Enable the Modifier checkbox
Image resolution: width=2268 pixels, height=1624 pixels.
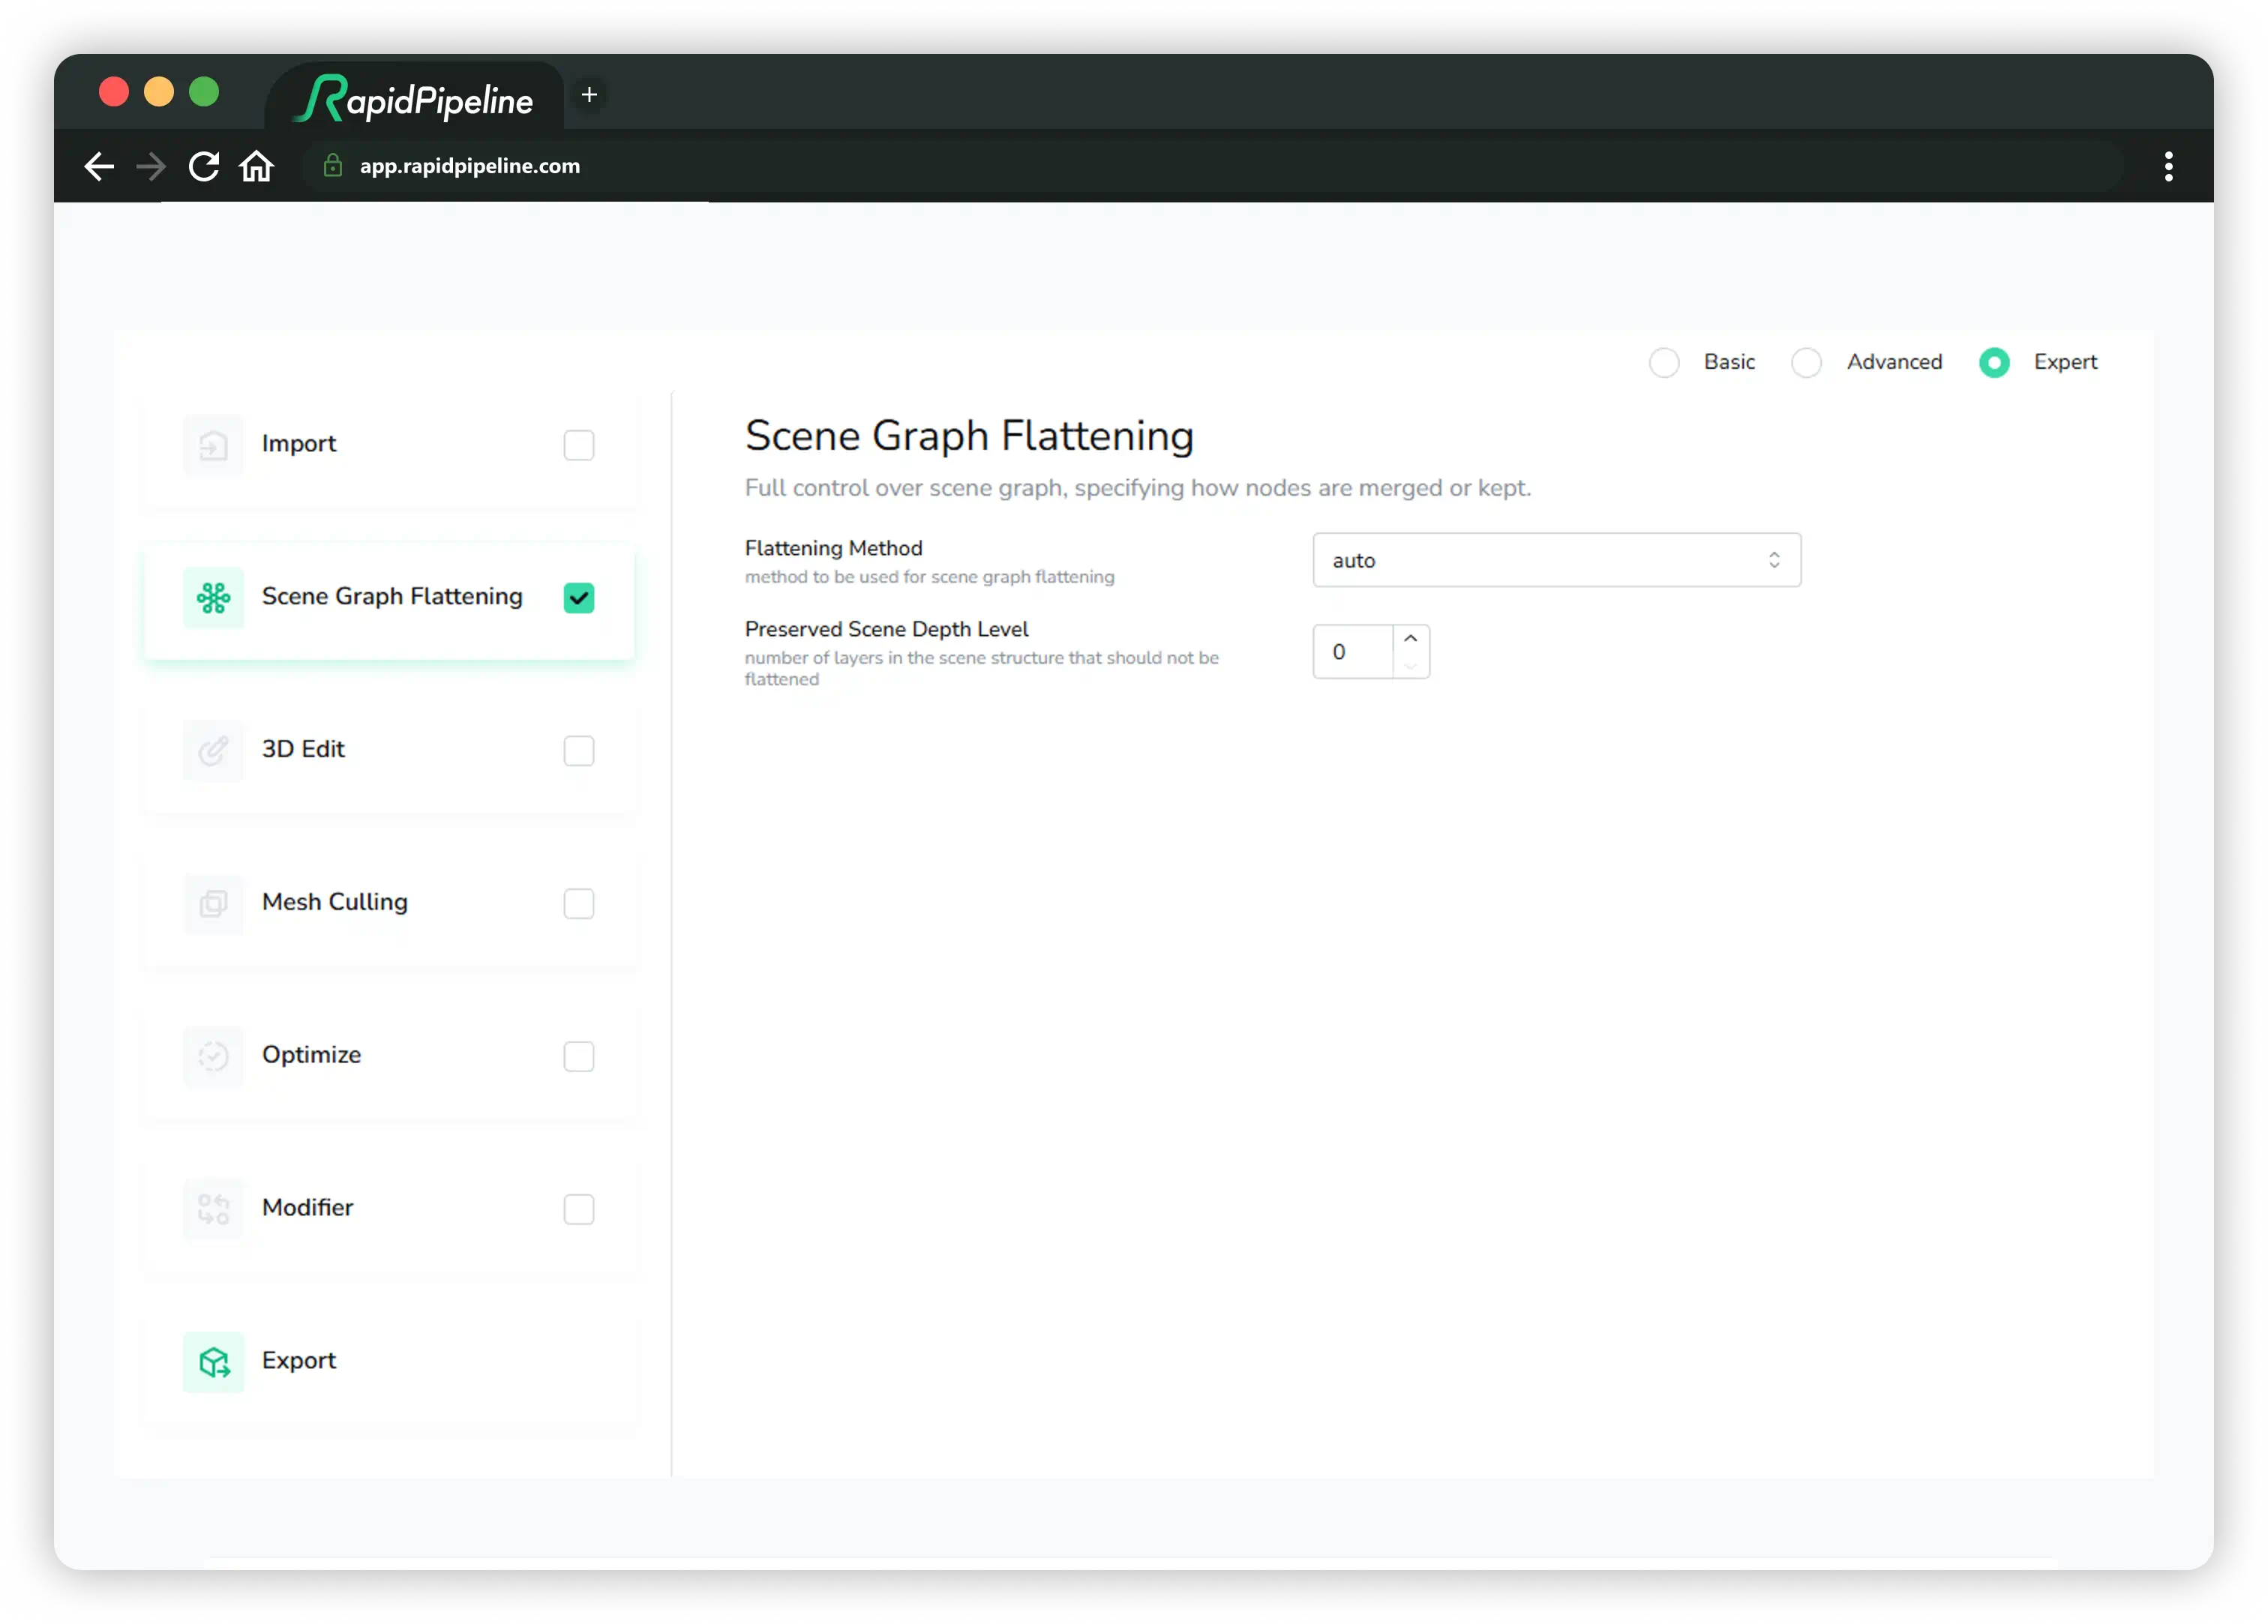point(579,1209)
